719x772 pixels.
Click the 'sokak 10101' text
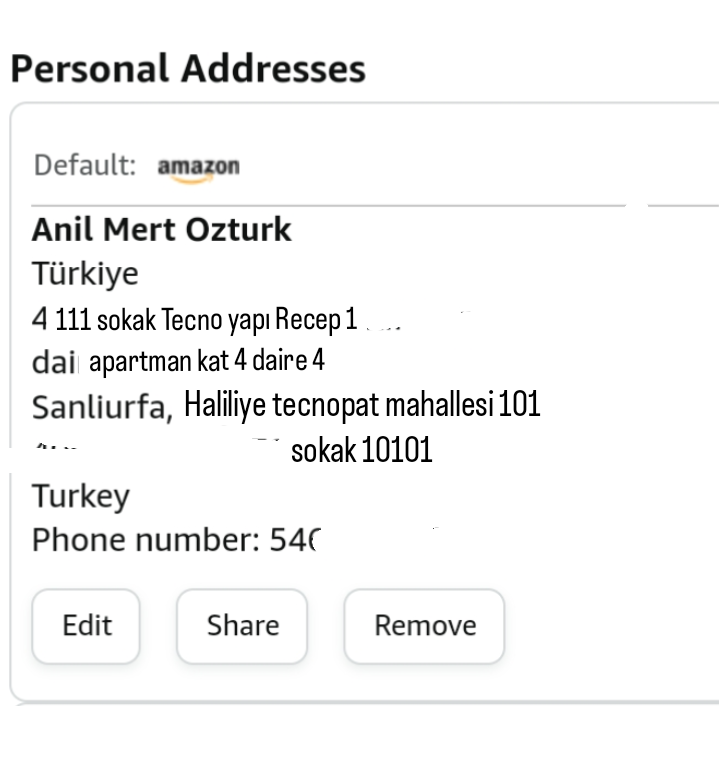point(361,450)
